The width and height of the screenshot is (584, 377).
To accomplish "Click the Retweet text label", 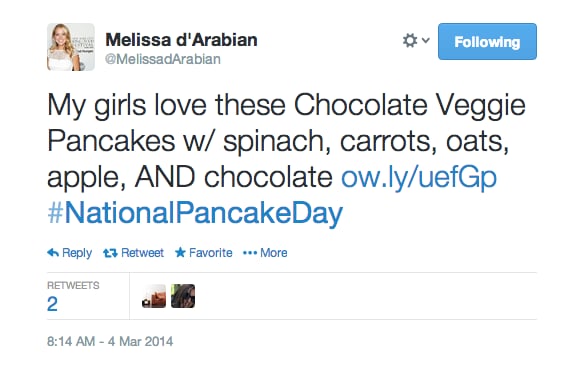I will point(142,253).
